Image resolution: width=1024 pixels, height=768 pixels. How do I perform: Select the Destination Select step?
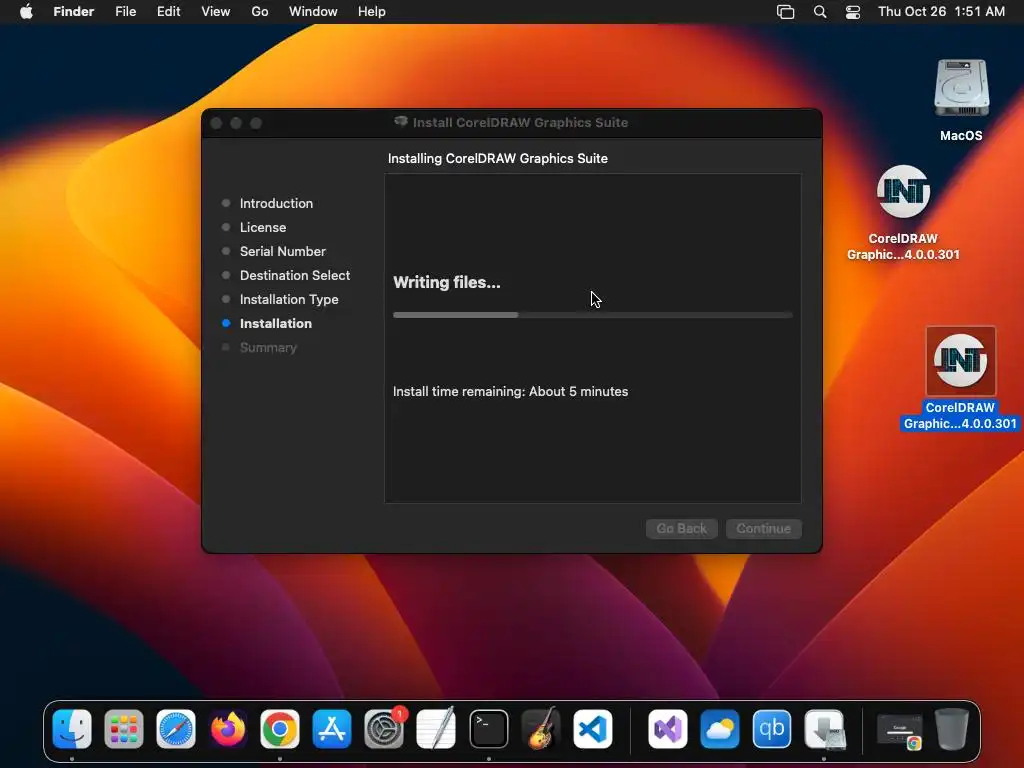coord(295,276)
